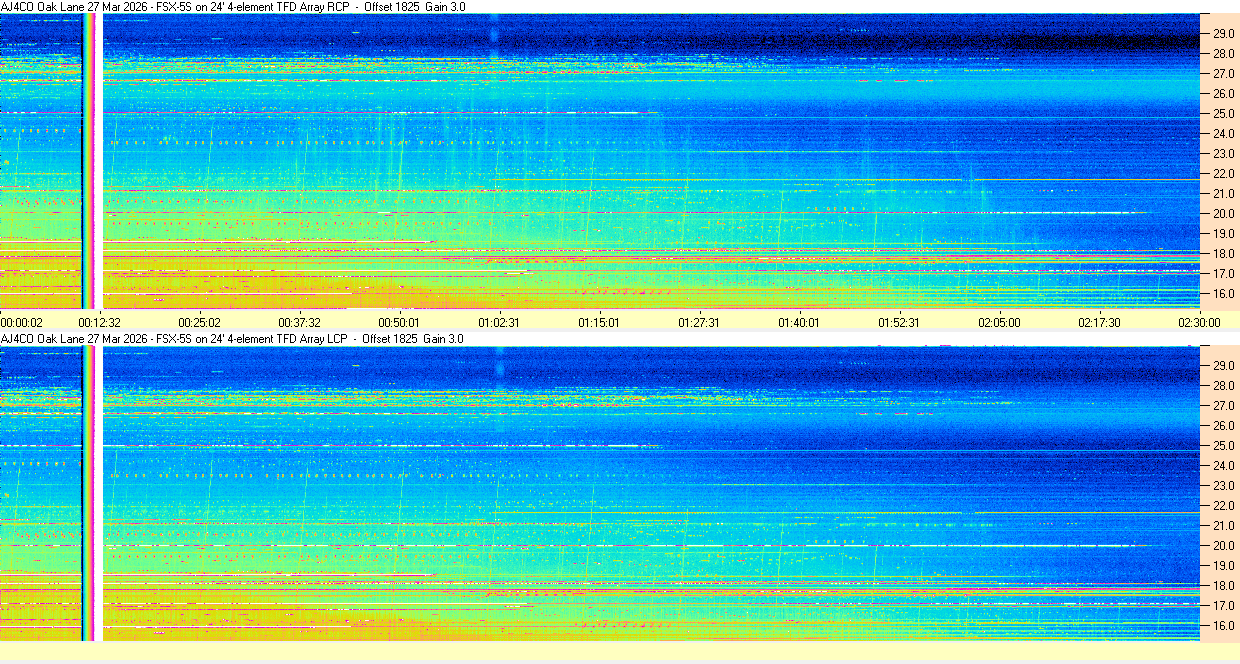The image size is (1240, 664).
Task: Click the 16.0 frequency label on RCP panel
Action: (1224, 294)
